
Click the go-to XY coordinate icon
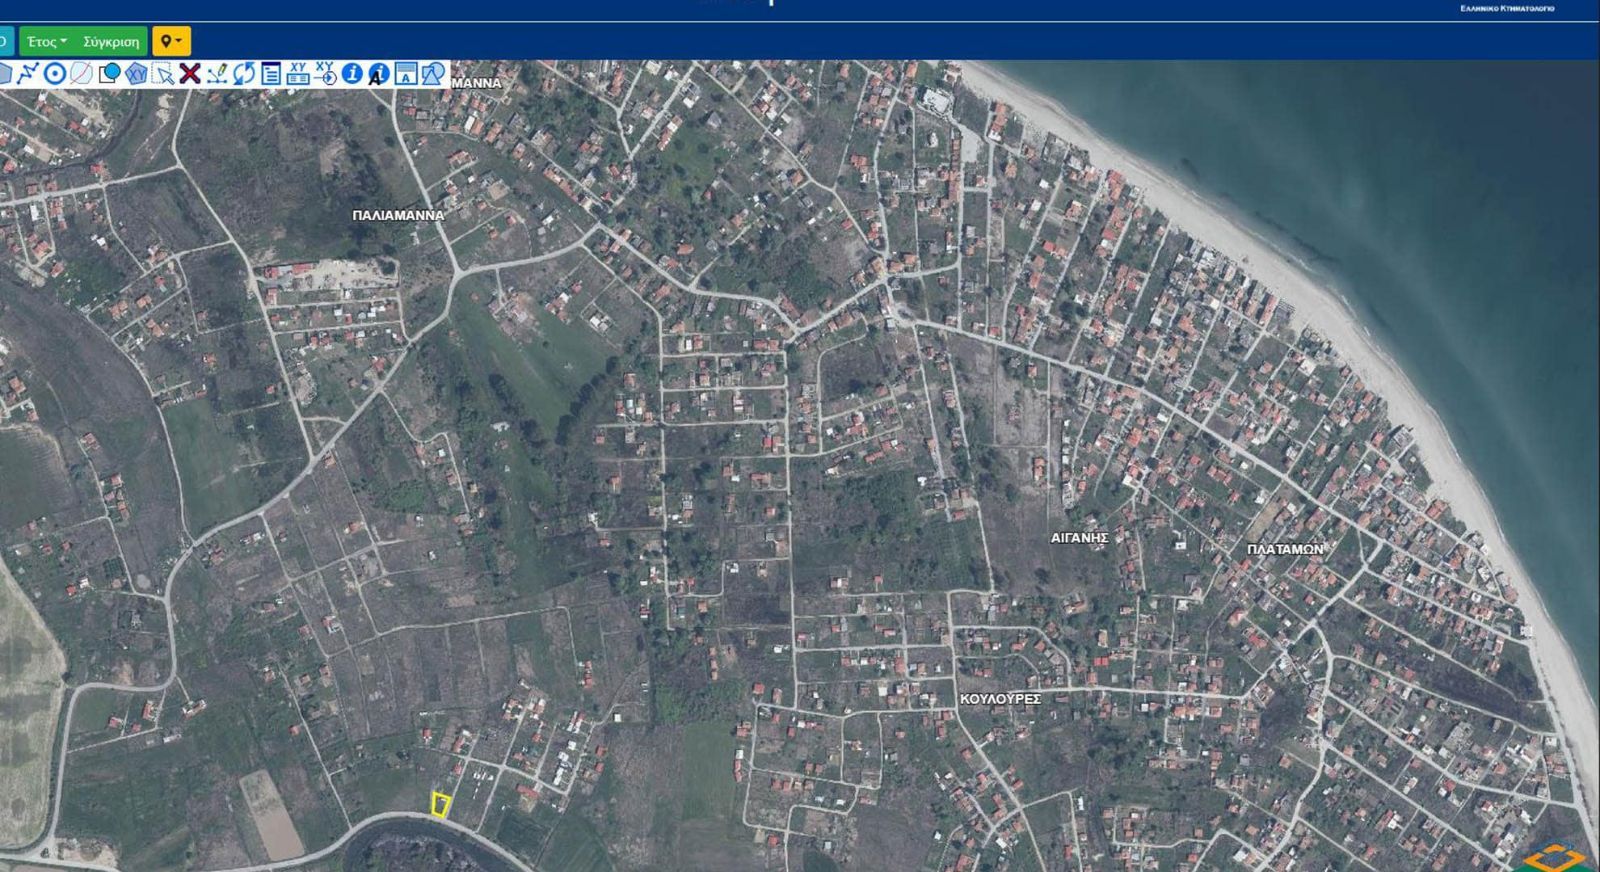point(325,73)
